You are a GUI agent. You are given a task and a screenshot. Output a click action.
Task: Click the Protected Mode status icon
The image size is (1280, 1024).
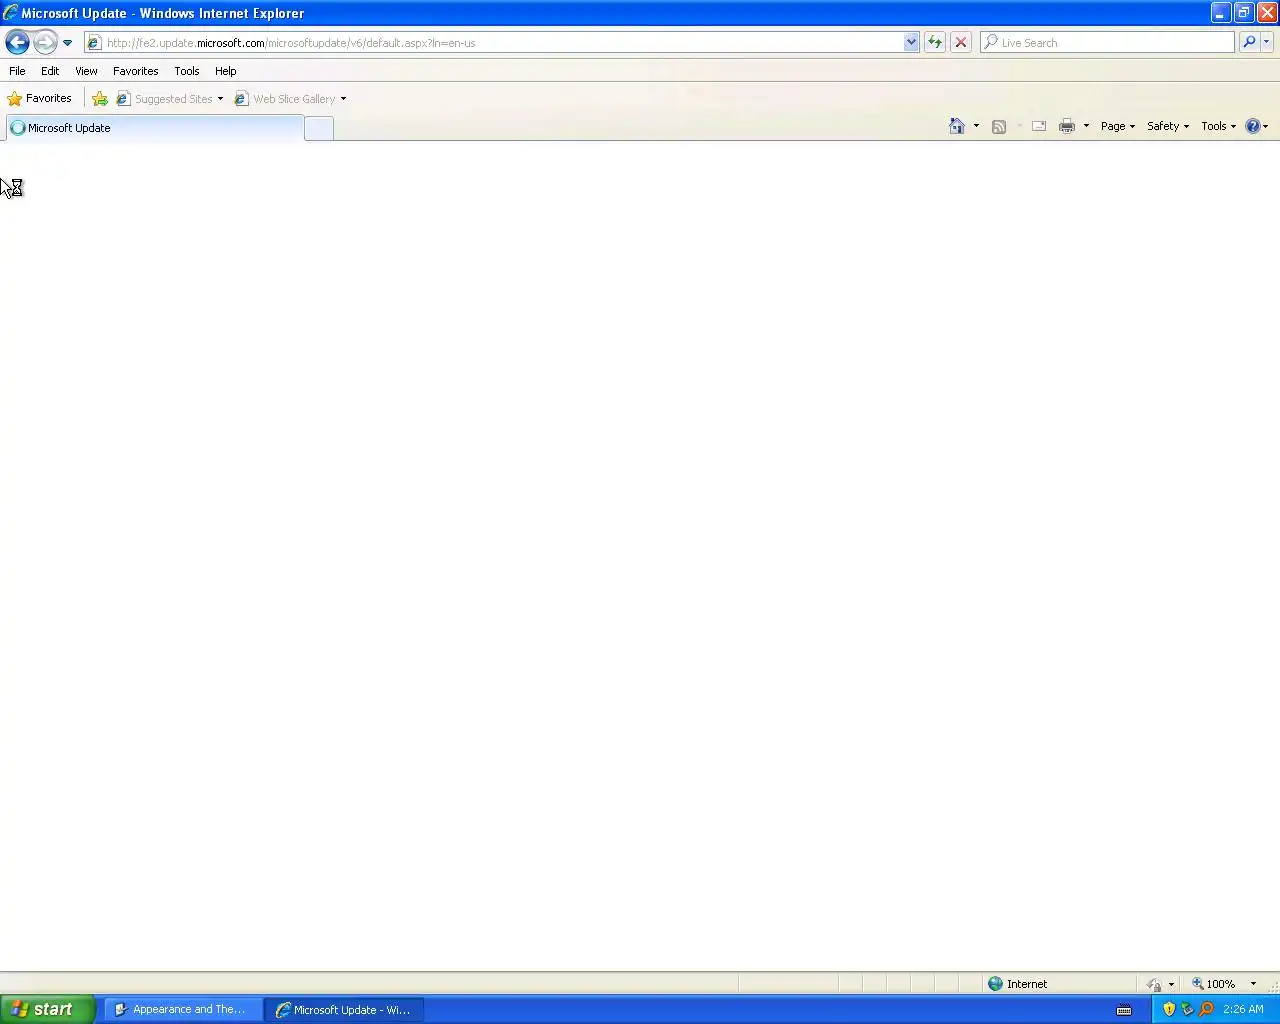[x=1154, y=984]
